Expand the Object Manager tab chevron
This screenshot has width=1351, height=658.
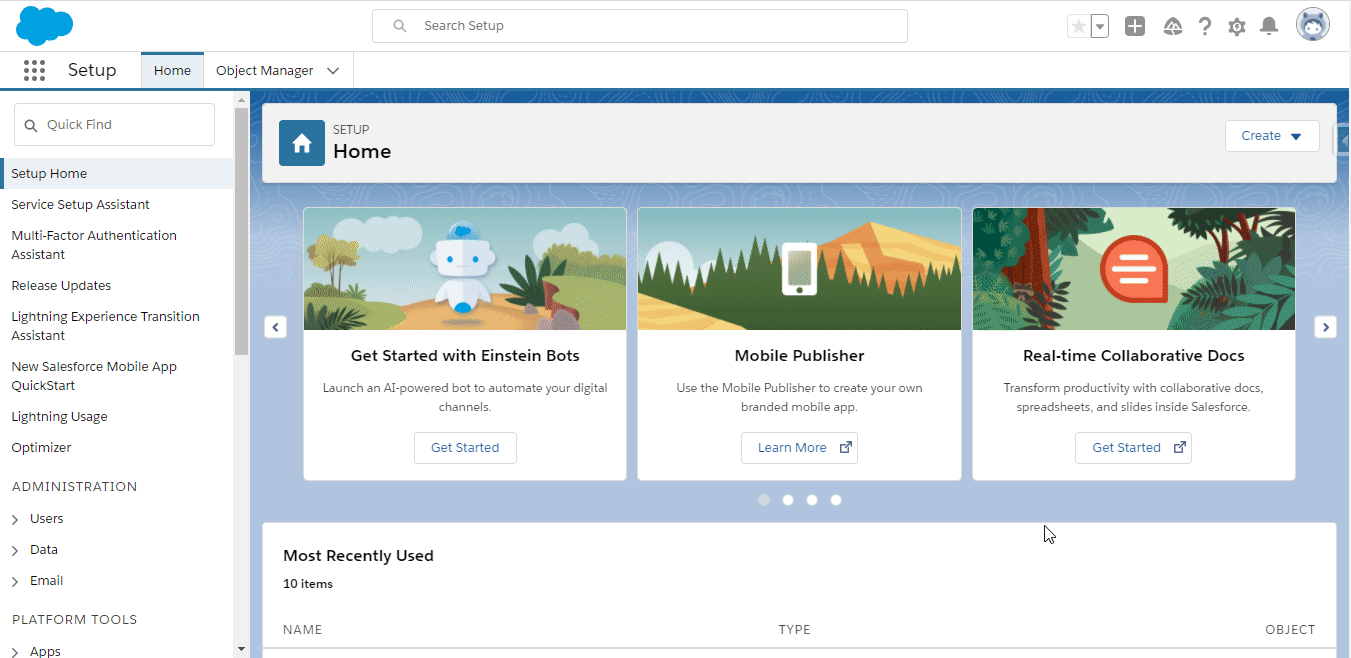(333, 71)
